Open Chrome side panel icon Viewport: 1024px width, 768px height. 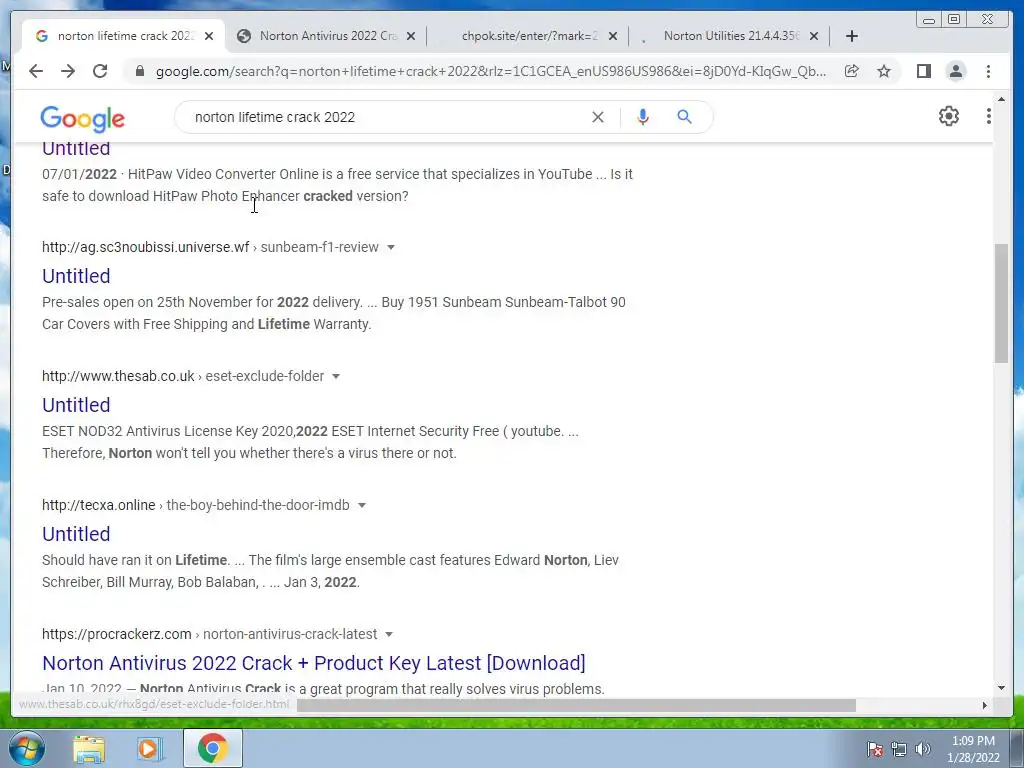(923, 71)
